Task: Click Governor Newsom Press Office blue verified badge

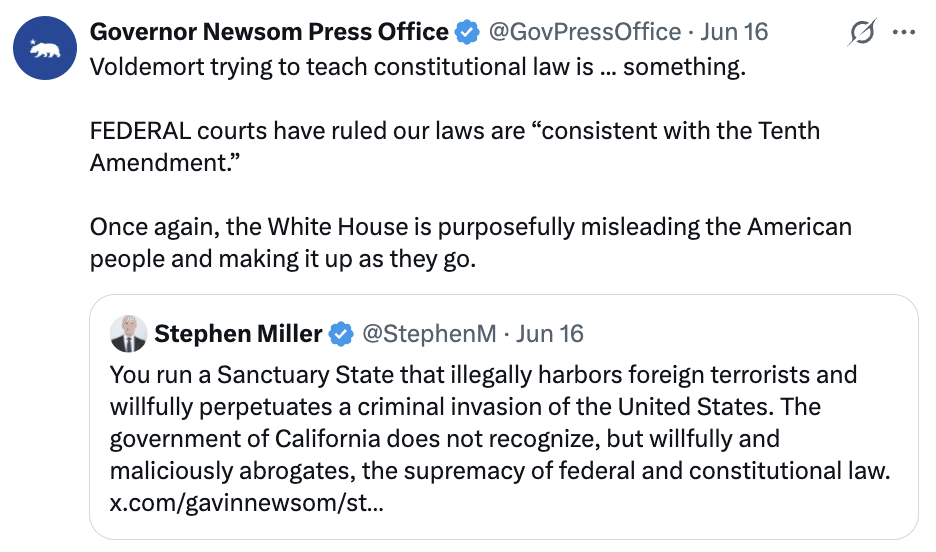Action: click(467, 32)
